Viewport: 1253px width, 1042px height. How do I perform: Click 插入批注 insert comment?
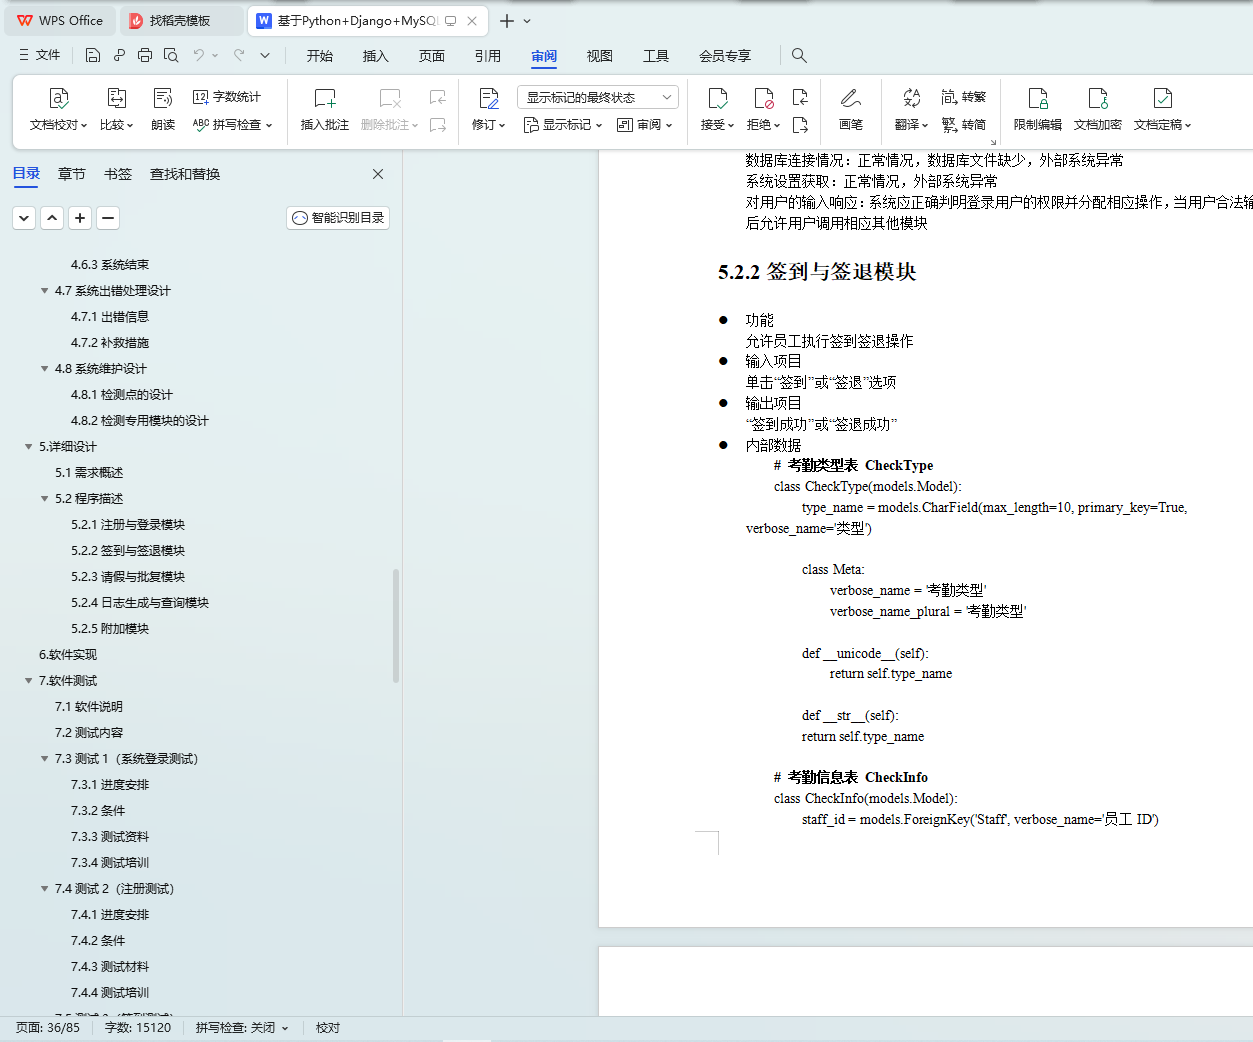pyautogui.click(x=325, y=109)
